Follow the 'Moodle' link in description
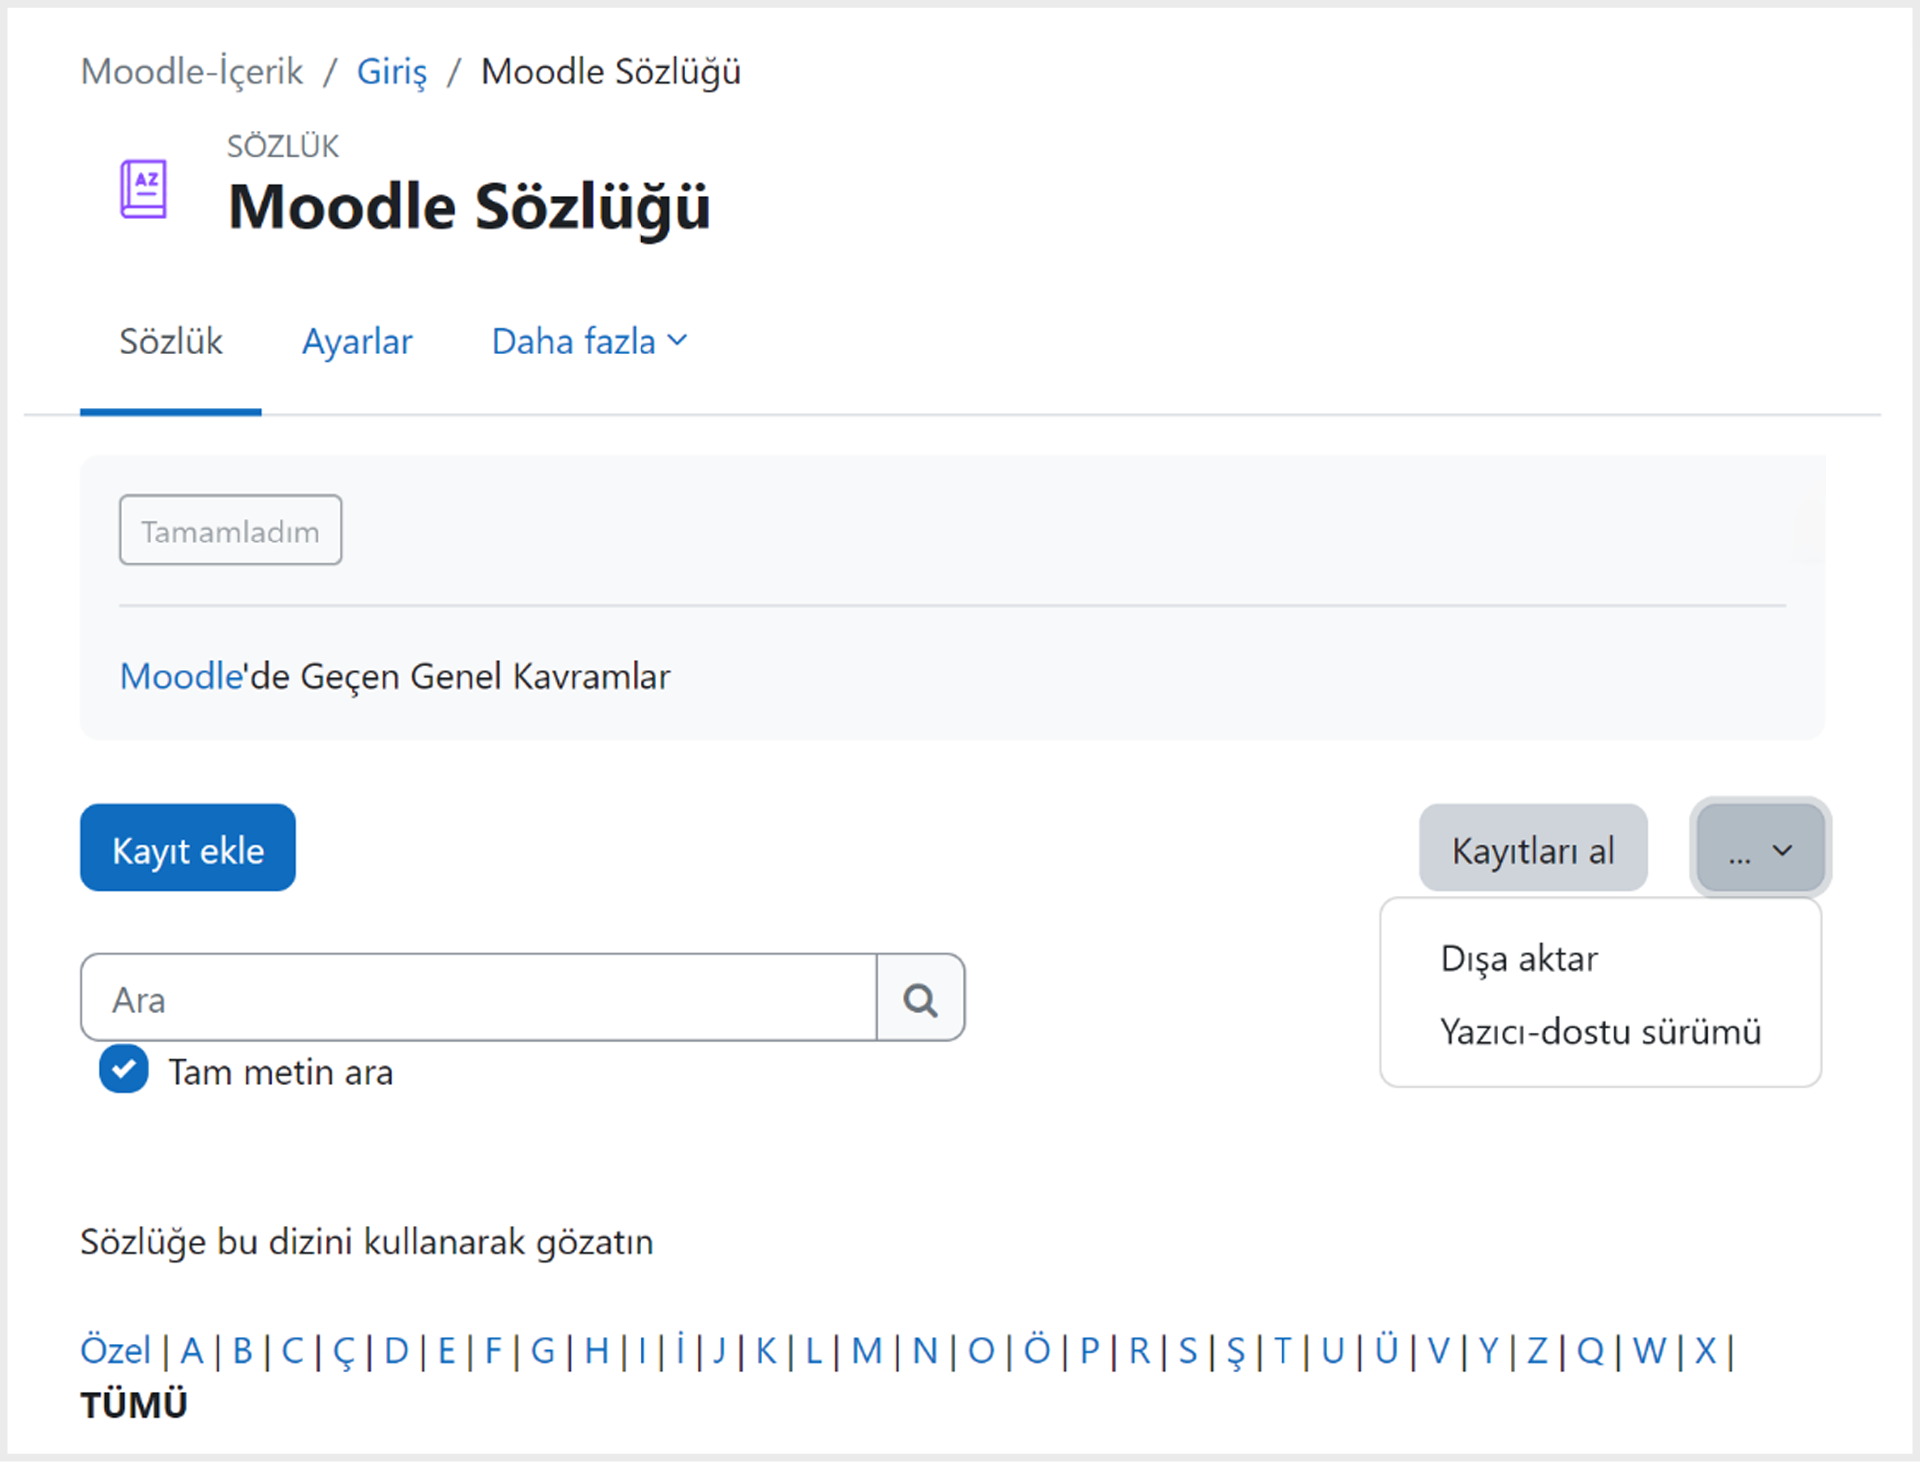The width and height of the screenshot is (1920, 1462). [182, 677]
